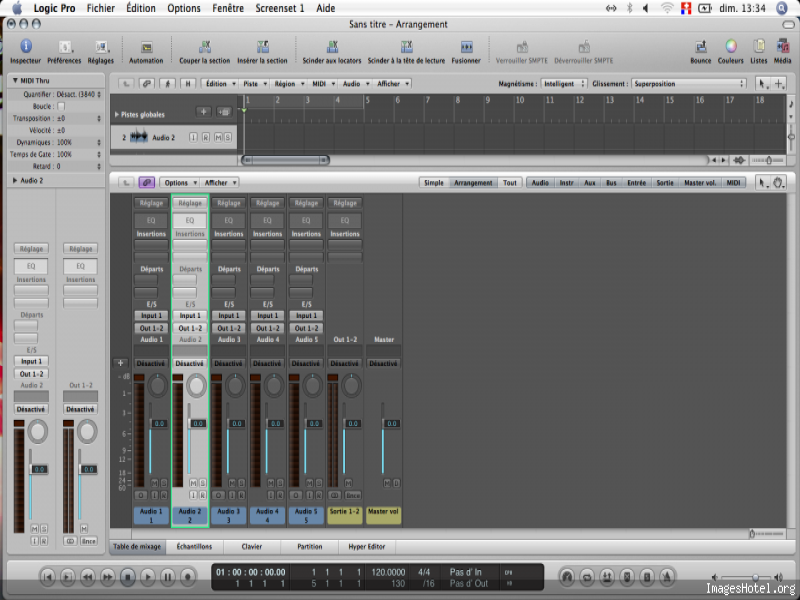Click the Fusionner toolbar icon
800x600 pixels.
tap(466, 46)
